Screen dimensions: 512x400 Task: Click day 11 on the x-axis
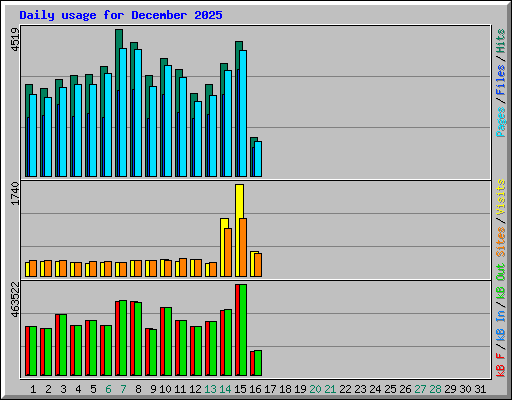(x=180, y=389)
